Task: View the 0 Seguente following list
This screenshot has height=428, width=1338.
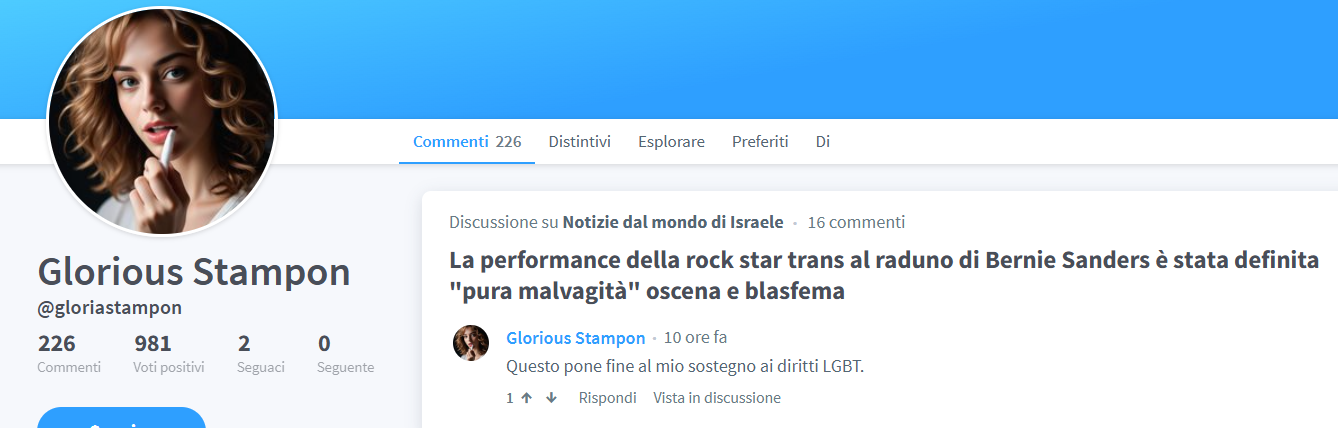Action: coord(345,354)
